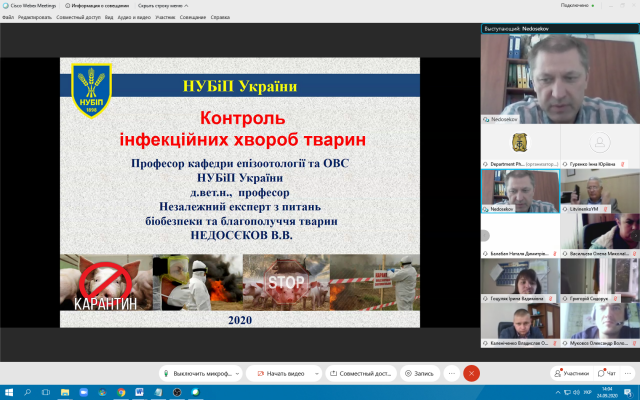The height and width of the screenshot is (400, 640).
Task: Open Windows Start menu
Action: [9, 392]
